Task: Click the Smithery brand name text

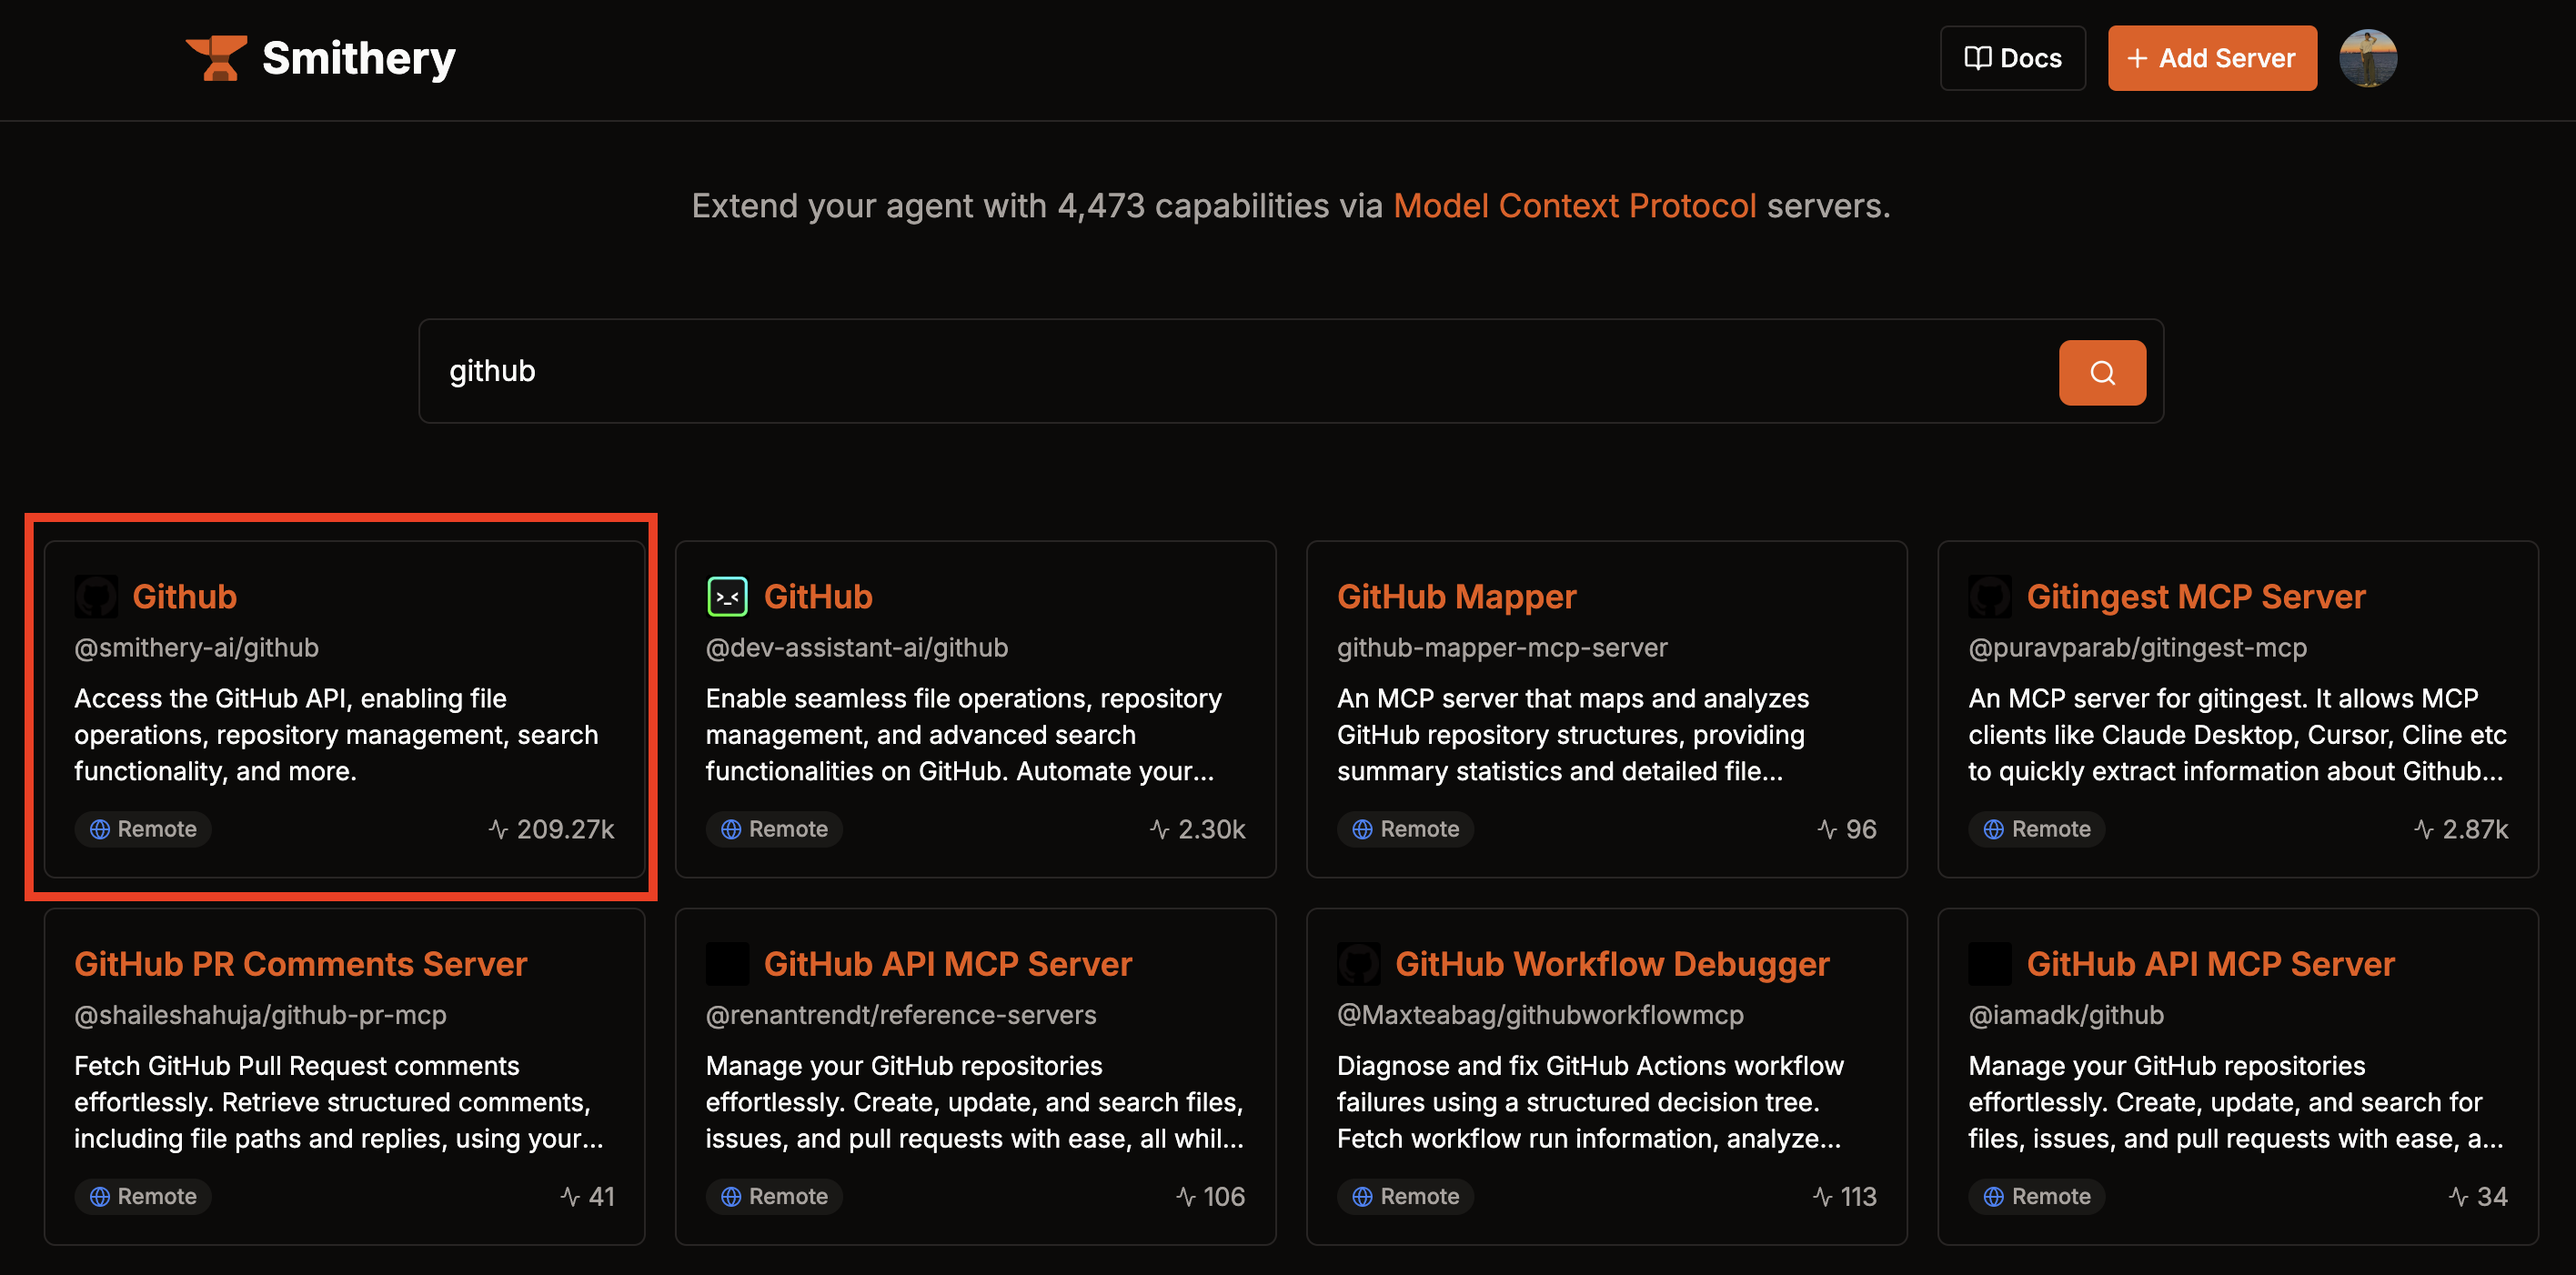Action: (358, 58)
